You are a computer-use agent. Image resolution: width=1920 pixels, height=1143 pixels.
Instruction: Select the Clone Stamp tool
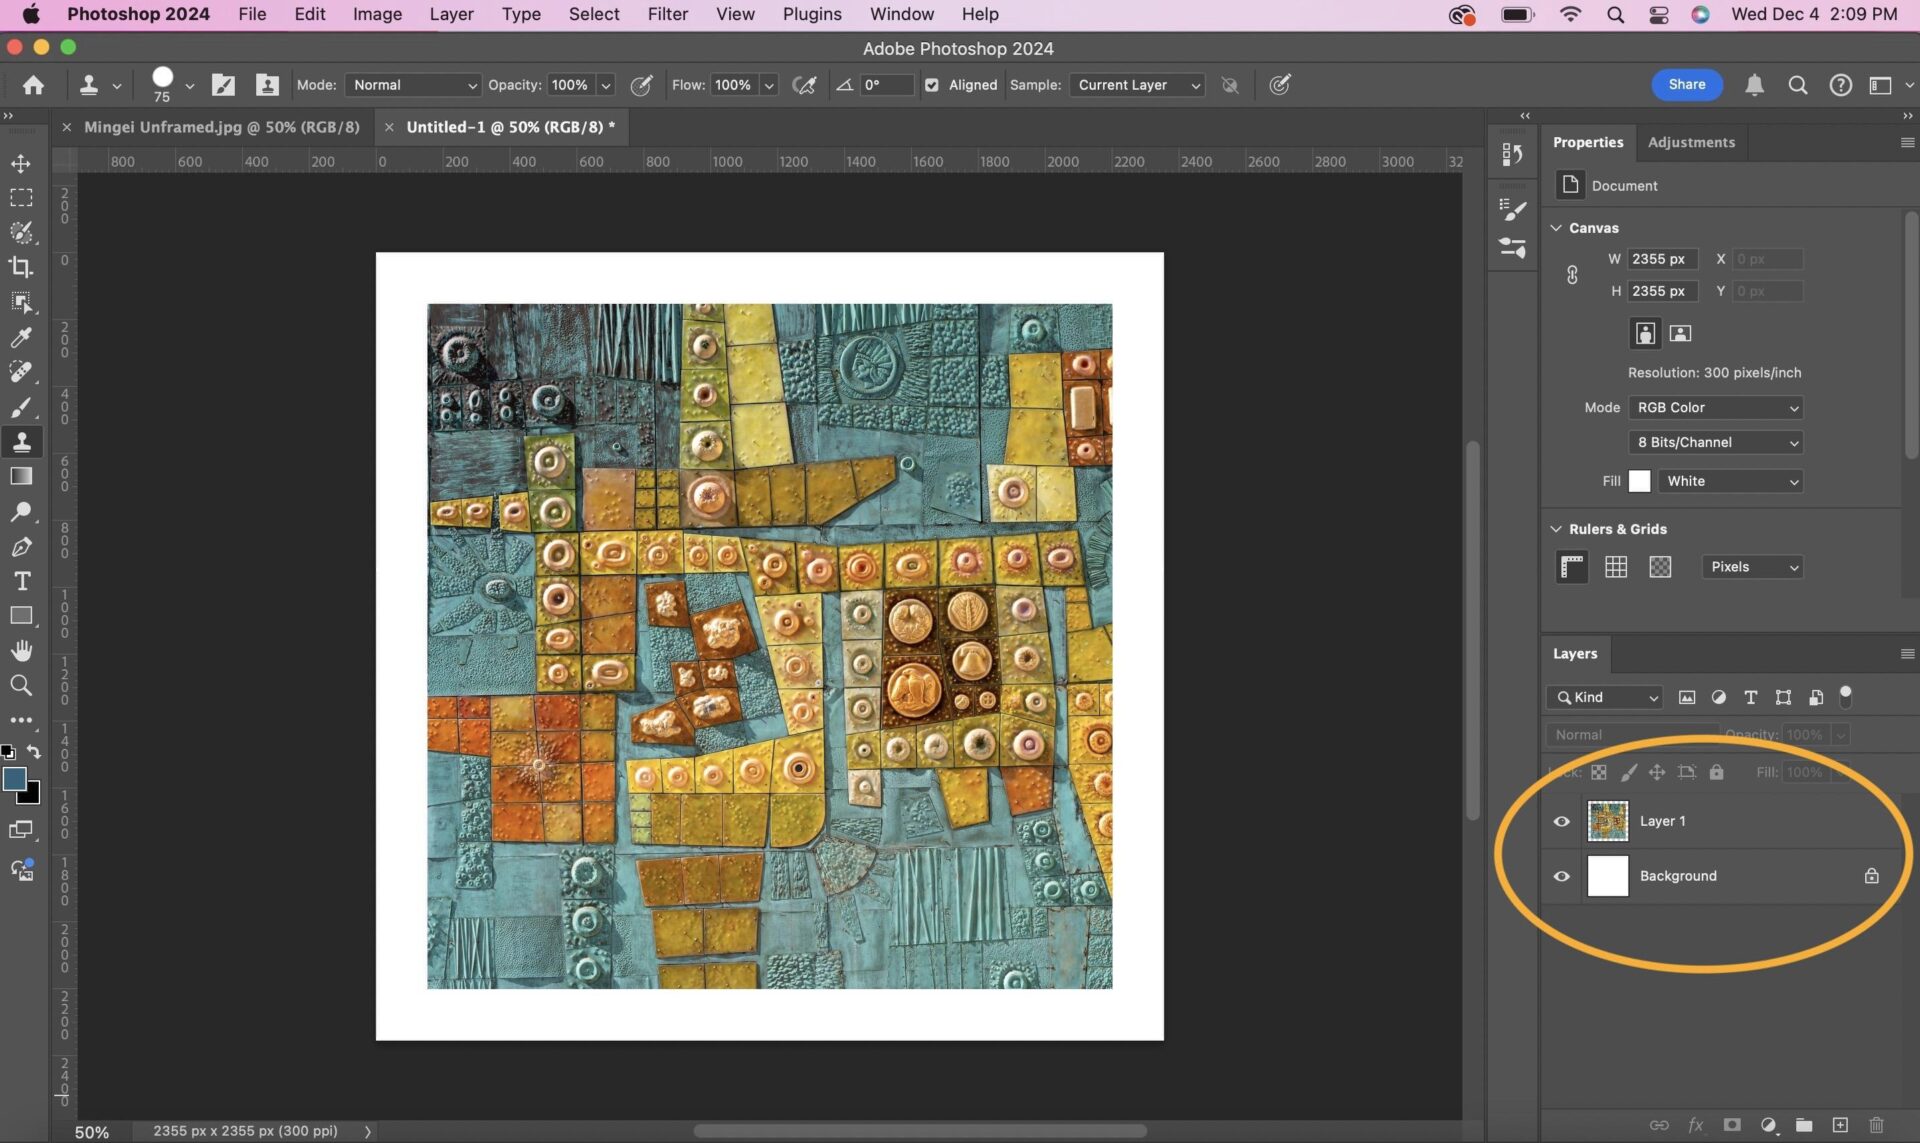tap(21, 442)
